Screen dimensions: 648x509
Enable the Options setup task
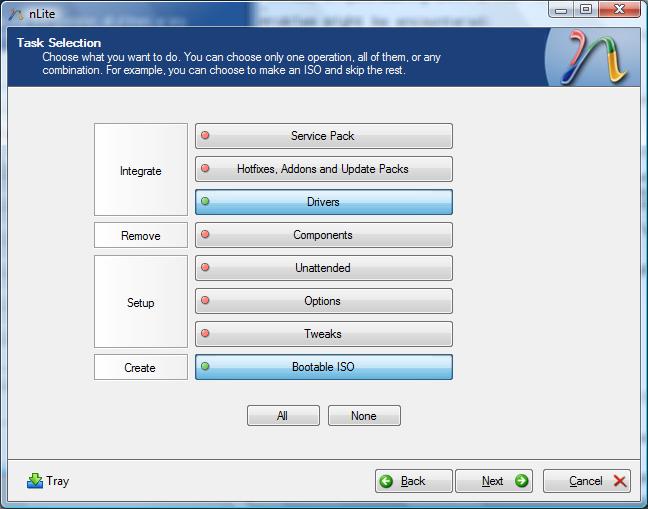click(323, 301)
